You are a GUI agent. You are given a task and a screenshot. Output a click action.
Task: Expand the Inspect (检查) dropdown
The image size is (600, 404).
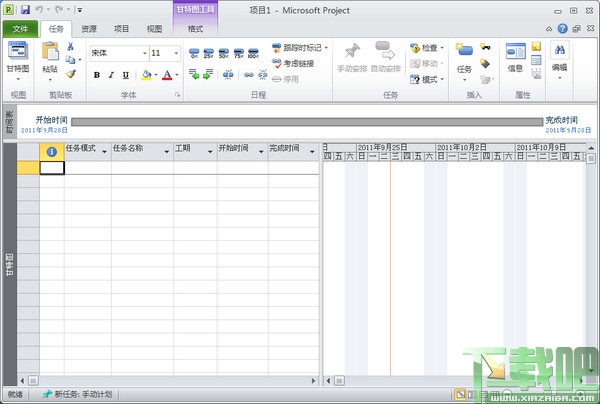pyautogui.click(x=442, y=48)
